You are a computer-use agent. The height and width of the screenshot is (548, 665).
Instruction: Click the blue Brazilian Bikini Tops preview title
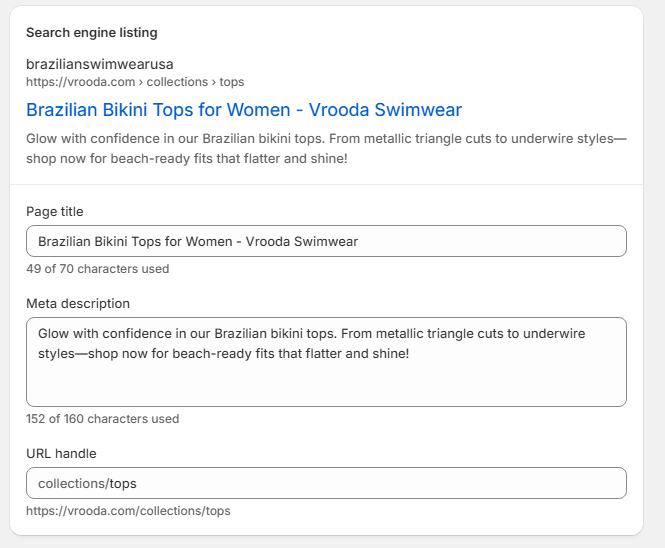pyautogui.click(x=243, y=109)
